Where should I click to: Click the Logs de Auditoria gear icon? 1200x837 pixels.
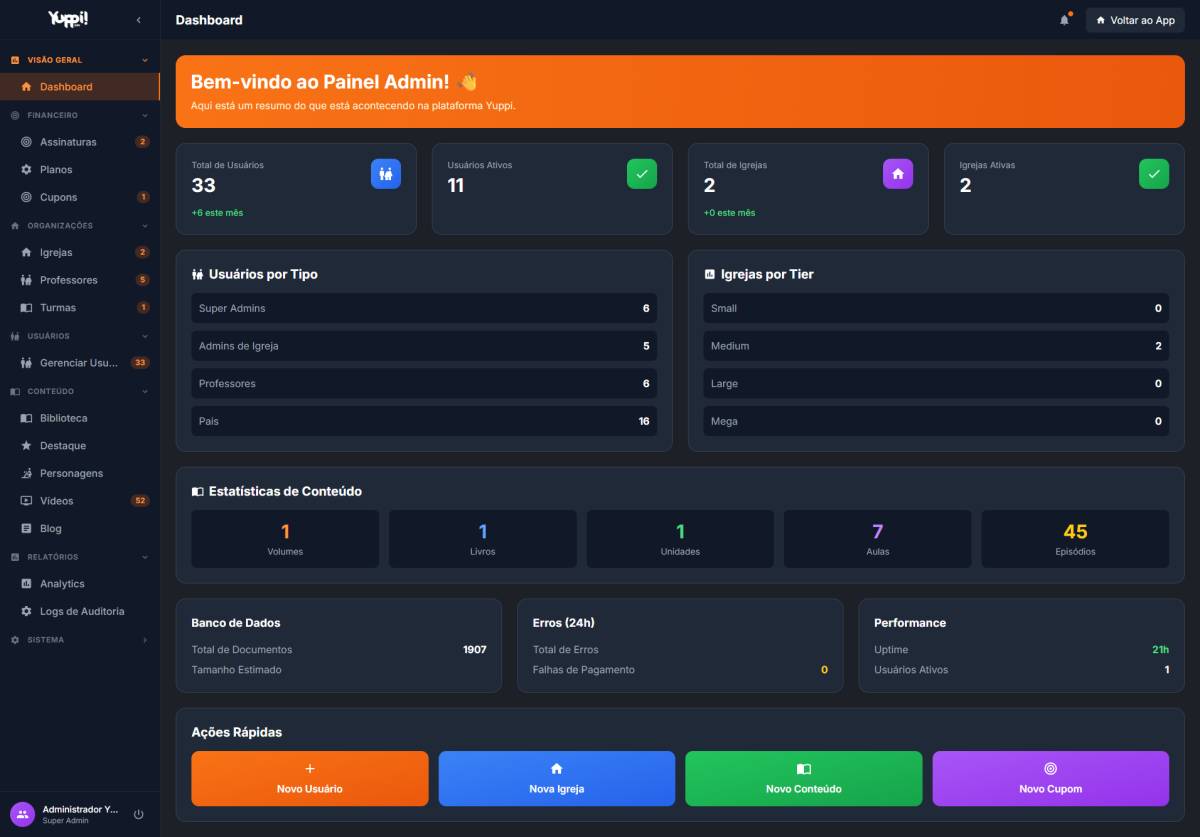pyautogui.click(x=27, y=611)
